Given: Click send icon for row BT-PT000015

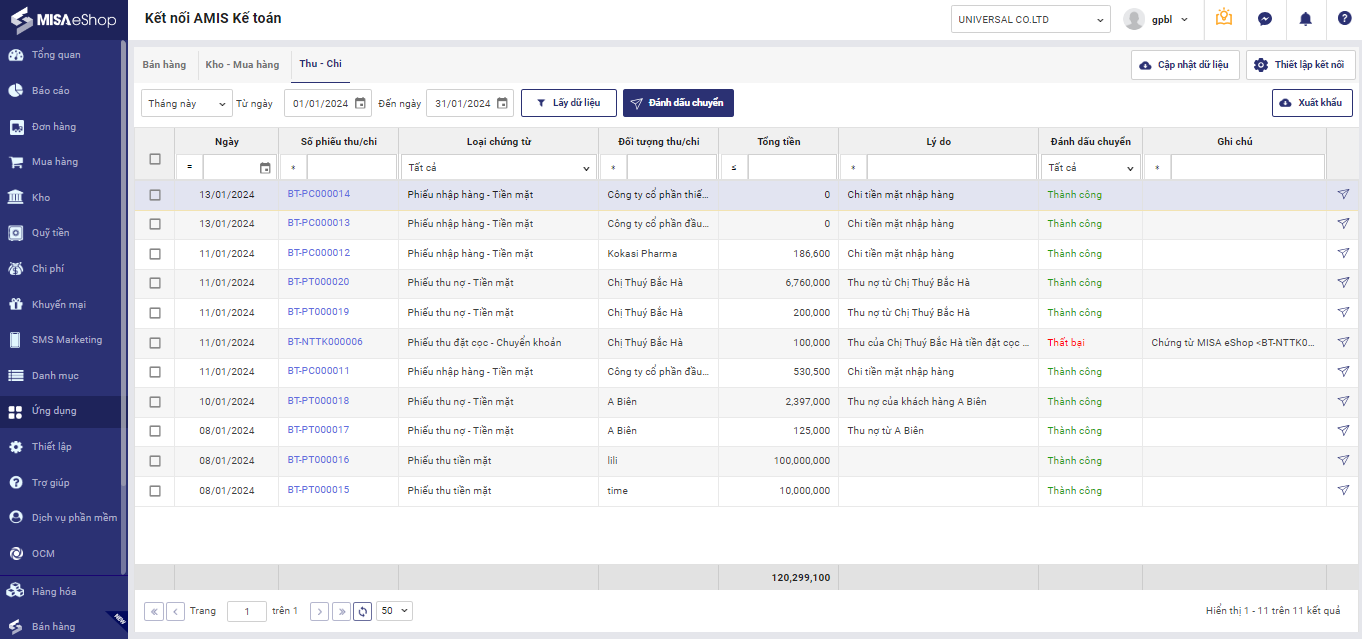Looking at the screenshot, I should coord(1343,491).
